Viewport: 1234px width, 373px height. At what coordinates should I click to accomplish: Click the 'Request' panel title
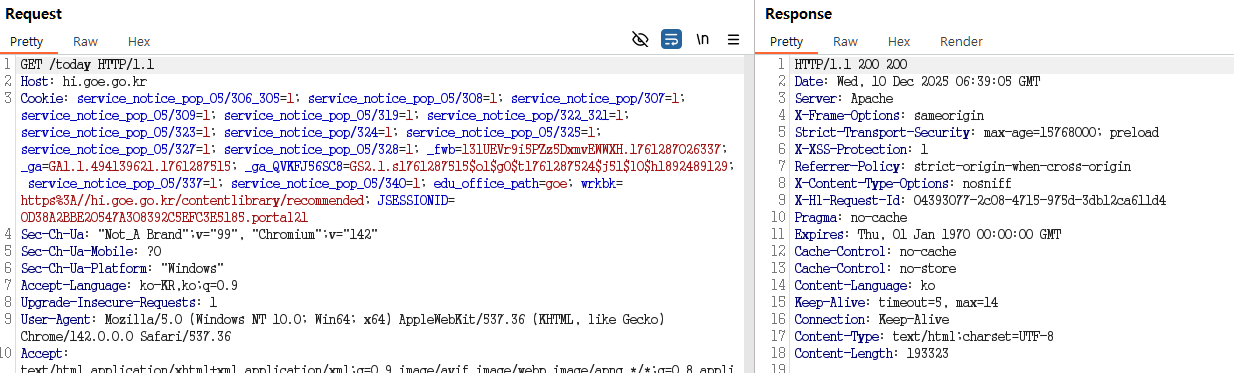click(34, 14)
